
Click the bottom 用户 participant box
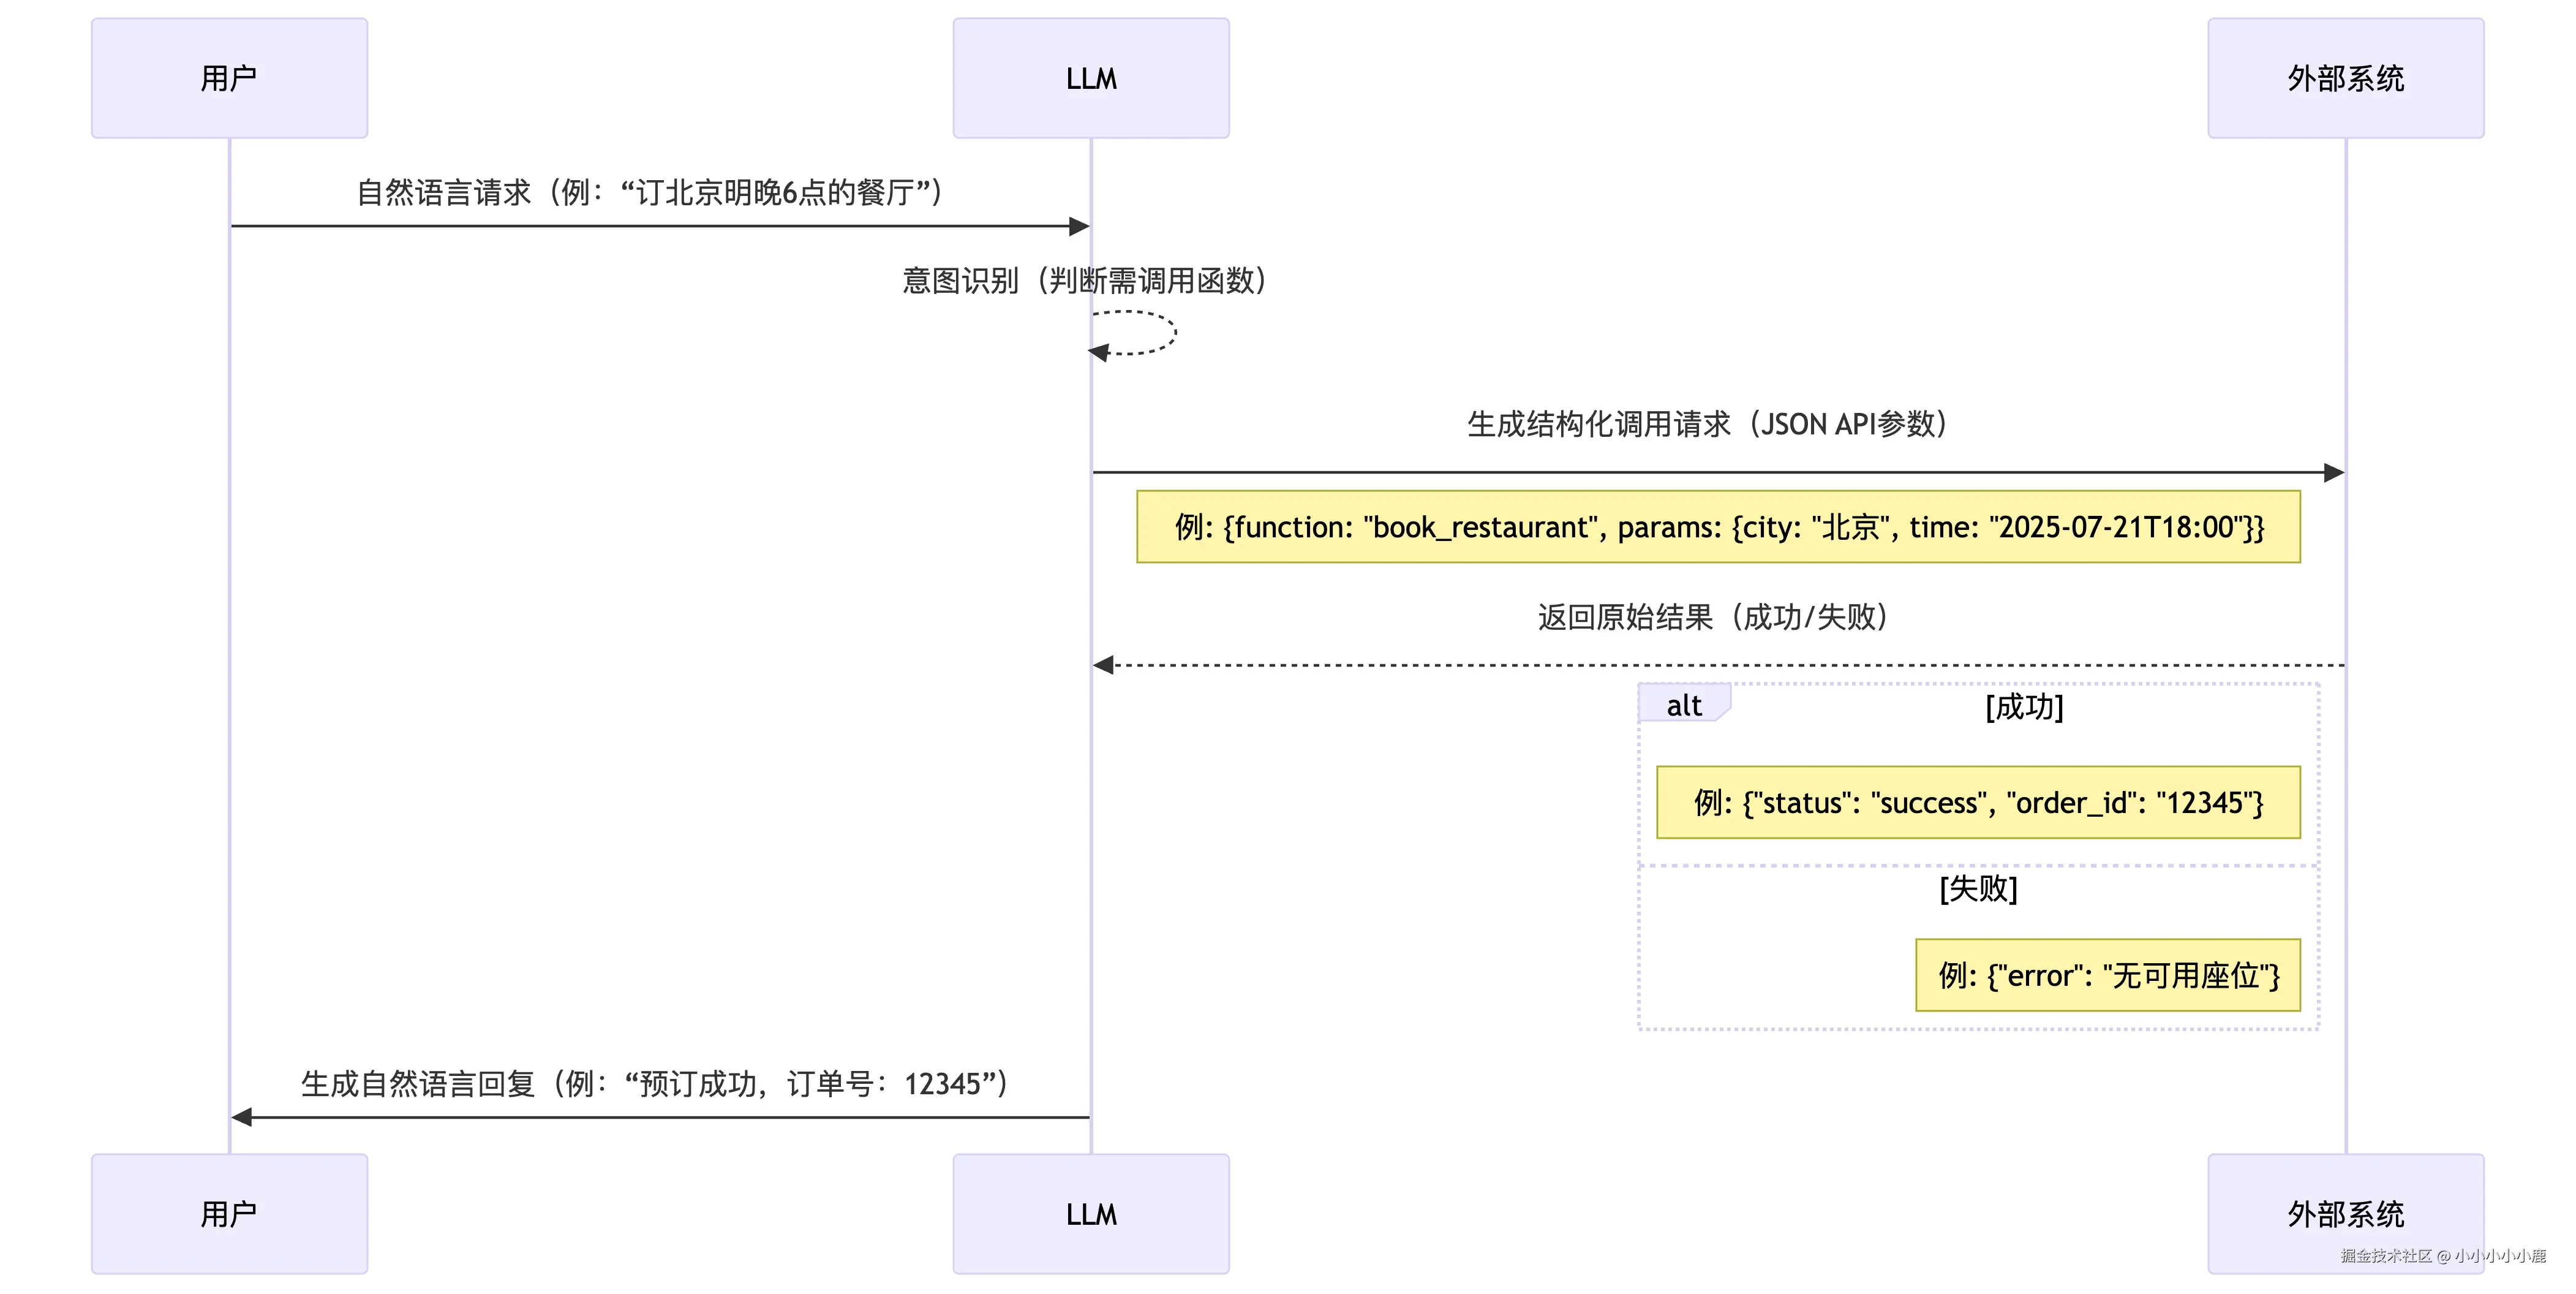[229, 1213]
